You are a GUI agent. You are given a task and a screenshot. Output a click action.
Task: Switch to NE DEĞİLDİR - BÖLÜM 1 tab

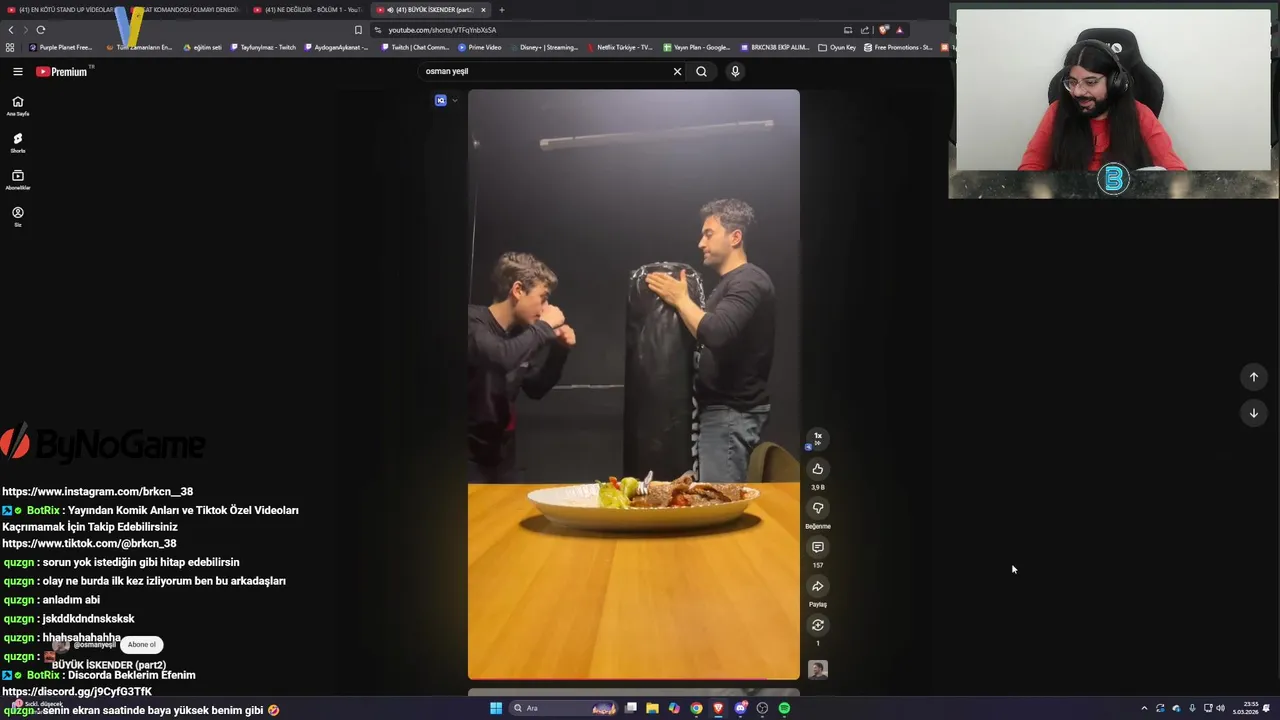tap(308, 10)
